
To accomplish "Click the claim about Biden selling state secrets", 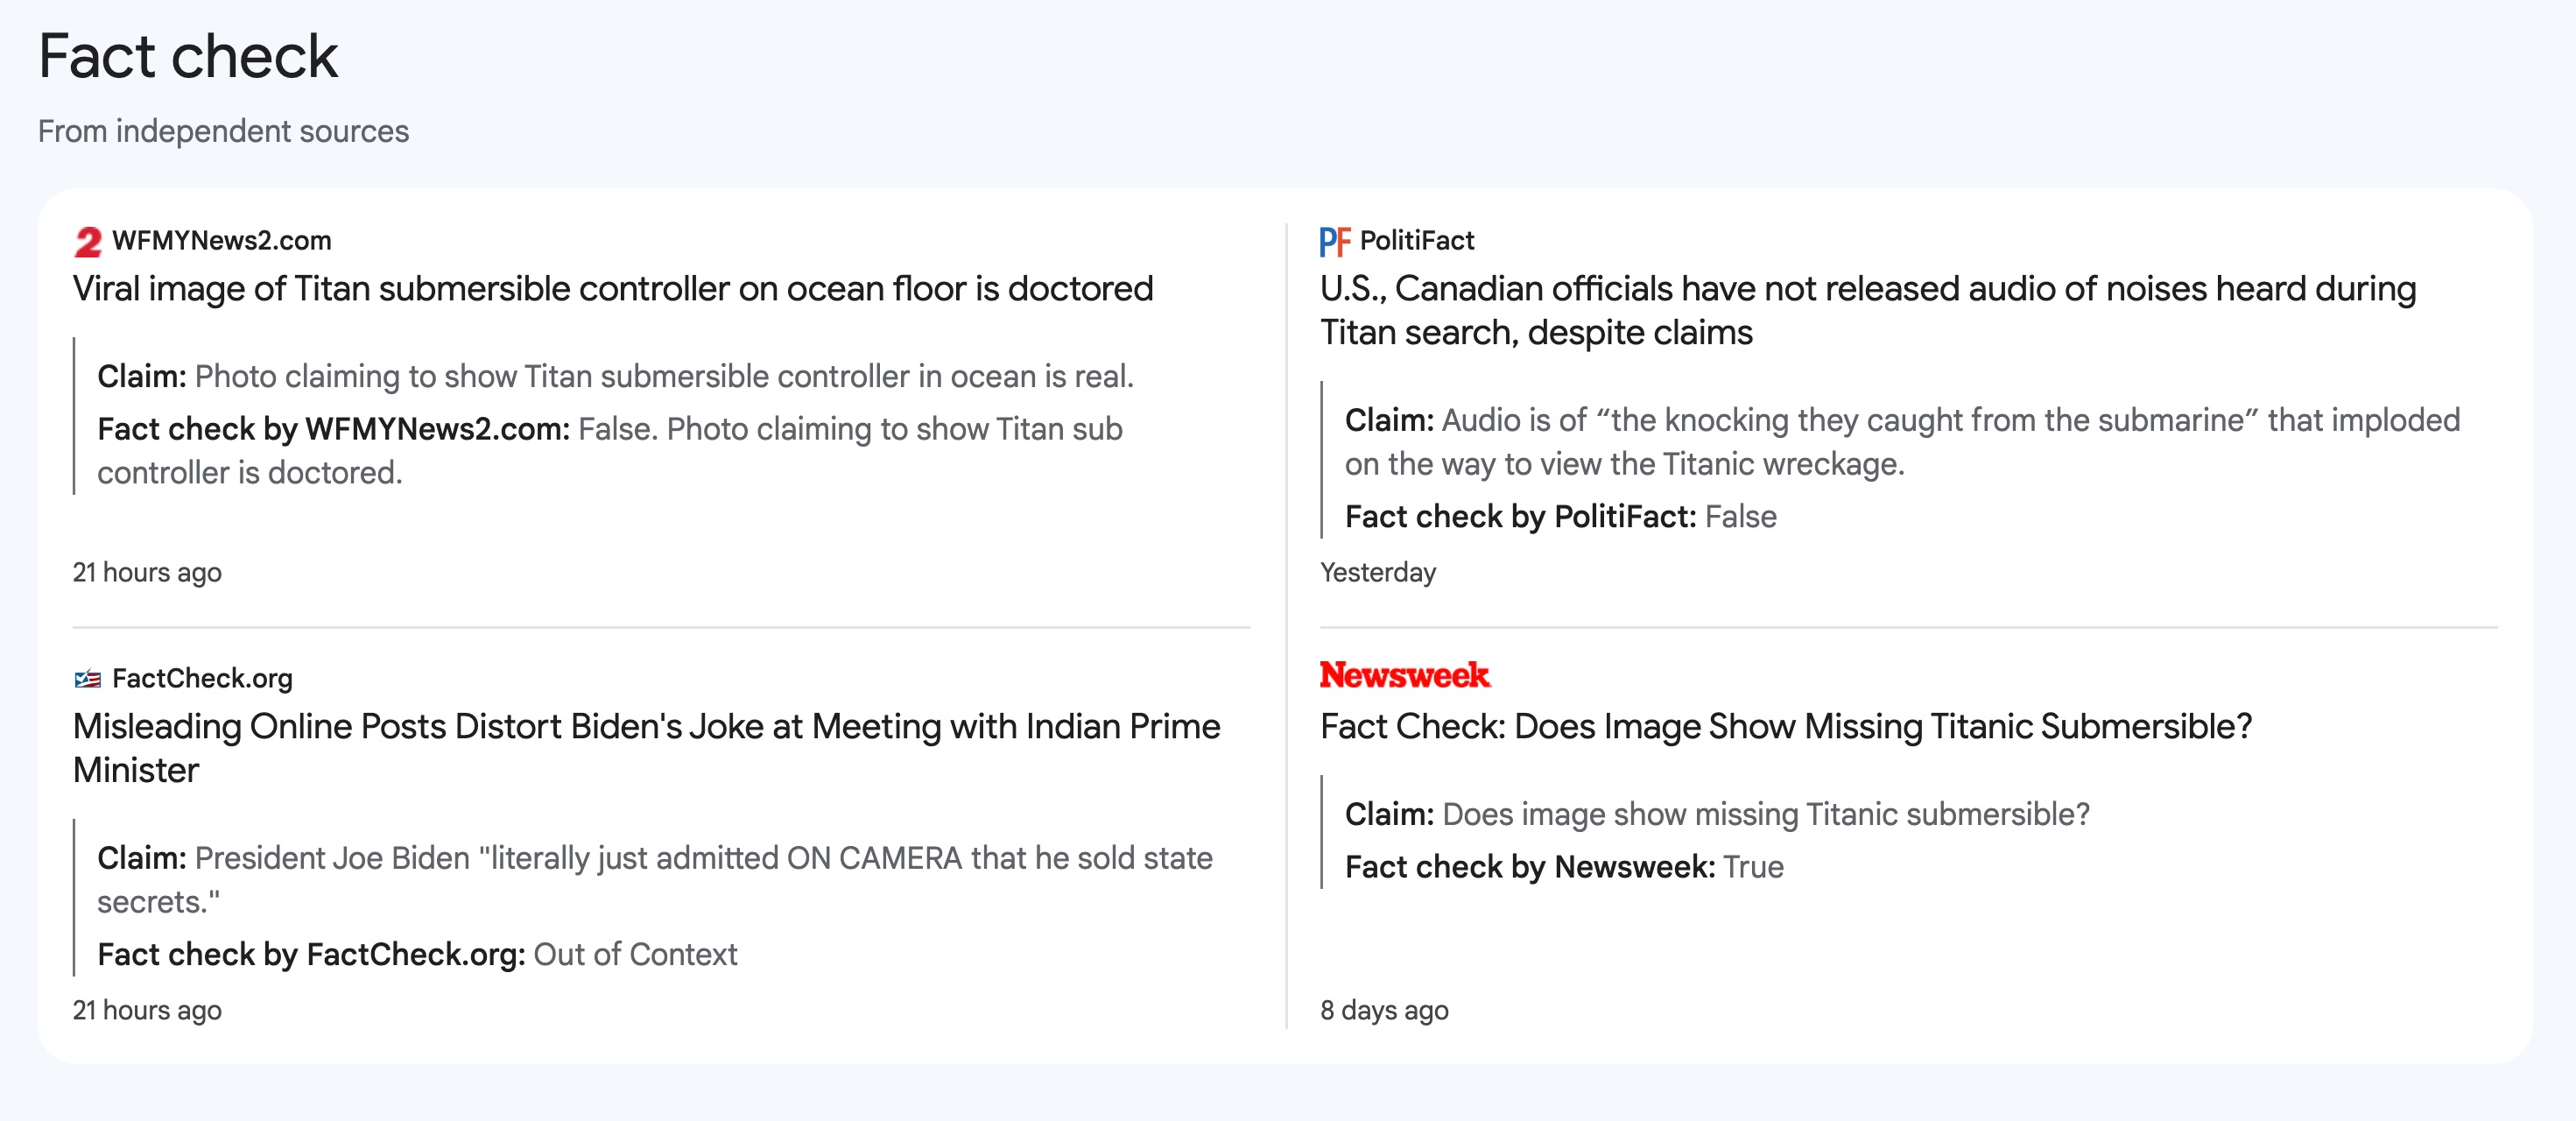I will [655, 880].
